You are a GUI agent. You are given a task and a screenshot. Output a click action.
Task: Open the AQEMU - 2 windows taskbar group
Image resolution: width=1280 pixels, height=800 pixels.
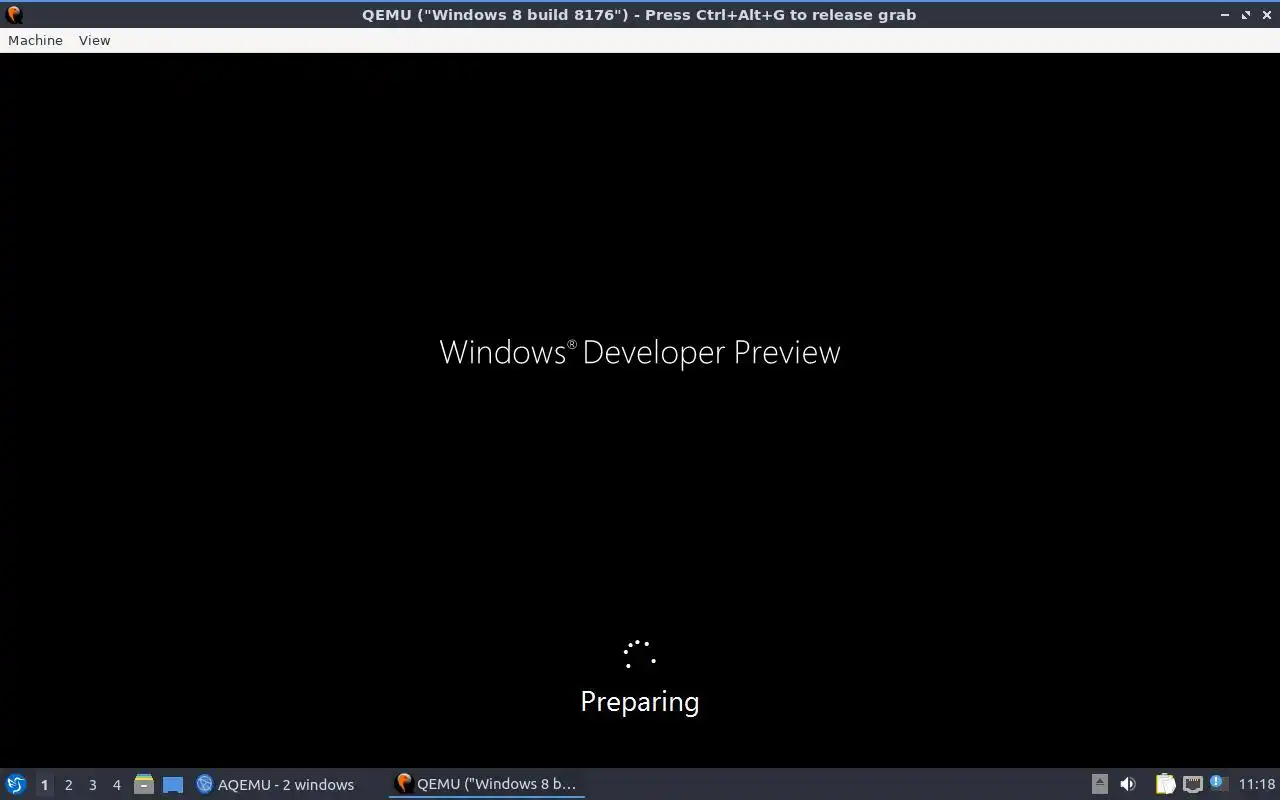click(276, 784)
